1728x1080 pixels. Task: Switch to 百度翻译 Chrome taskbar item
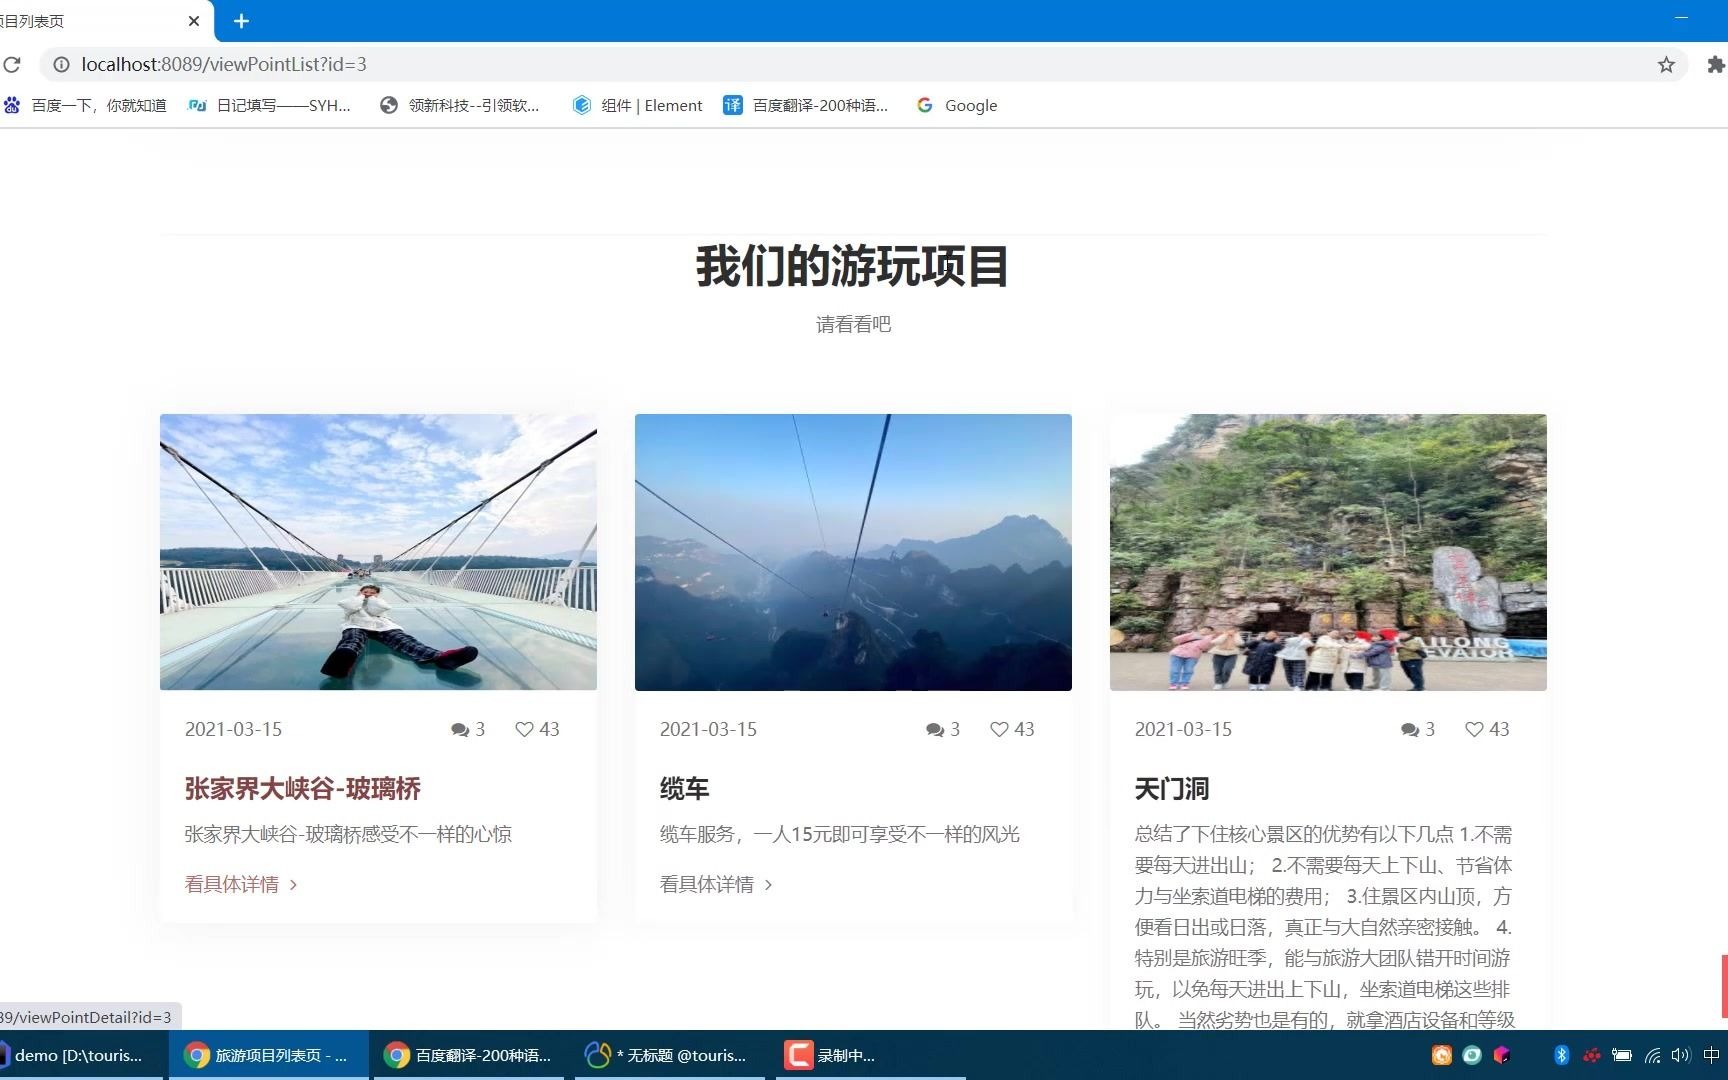tap(469, 1055)
